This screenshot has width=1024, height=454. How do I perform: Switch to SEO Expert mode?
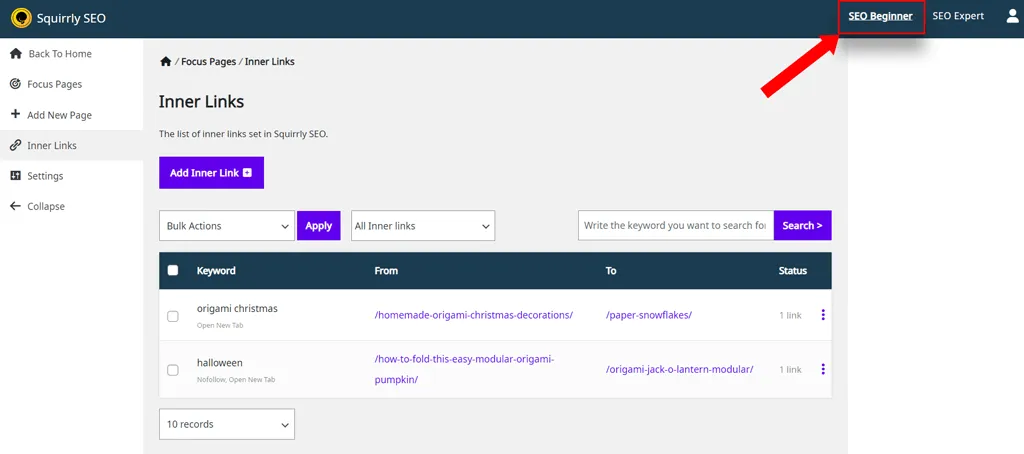click(x=958, y=16)
